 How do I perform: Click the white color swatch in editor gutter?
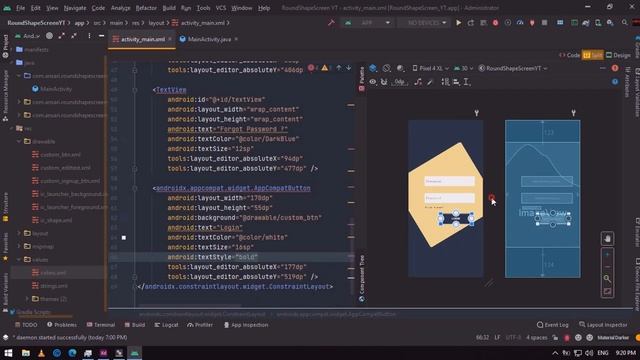(x=124, y=238)
